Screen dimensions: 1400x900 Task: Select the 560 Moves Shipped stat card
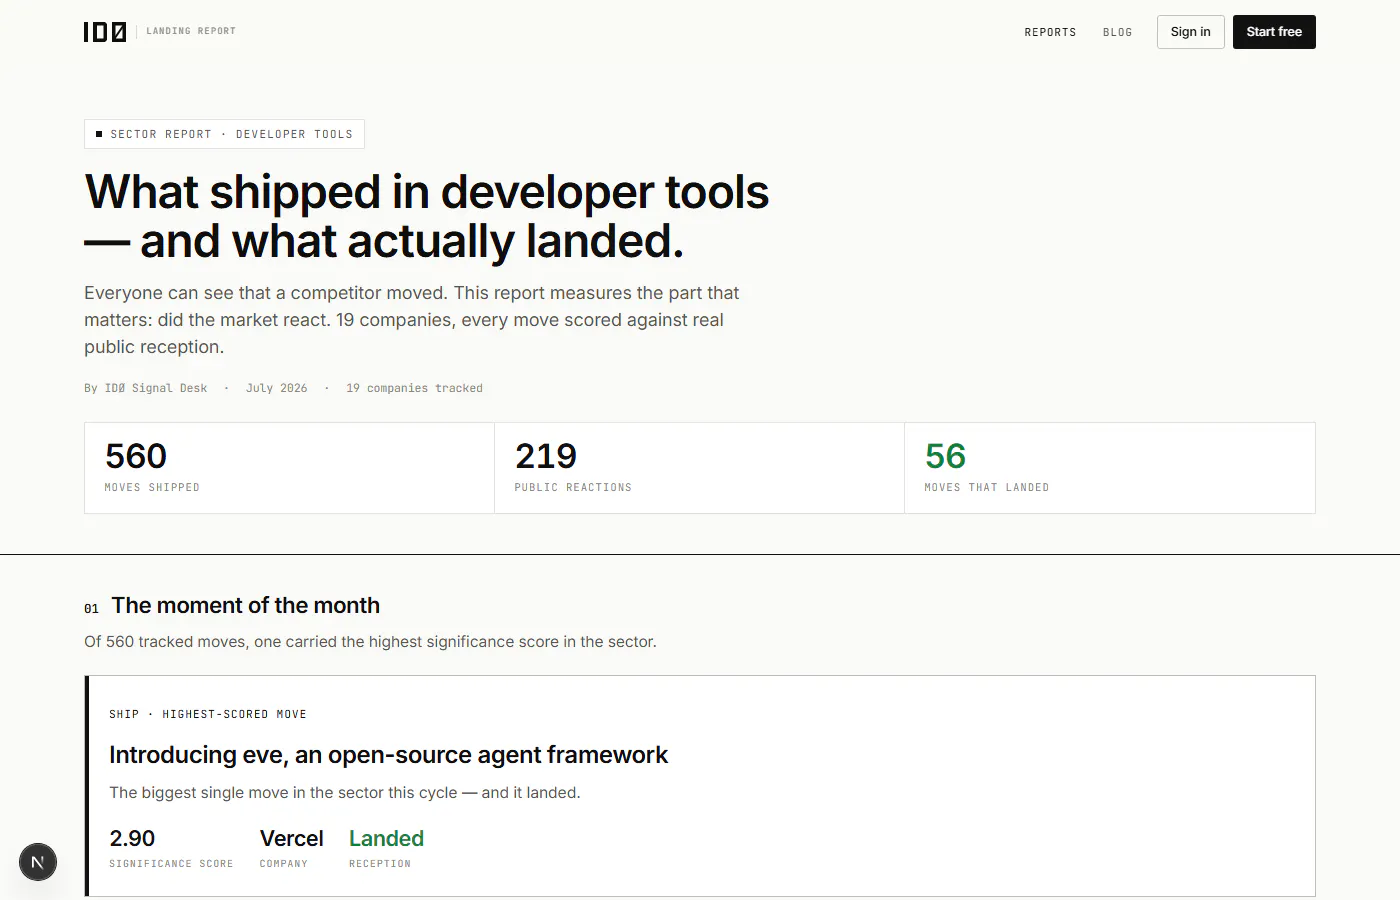(289, 468)
